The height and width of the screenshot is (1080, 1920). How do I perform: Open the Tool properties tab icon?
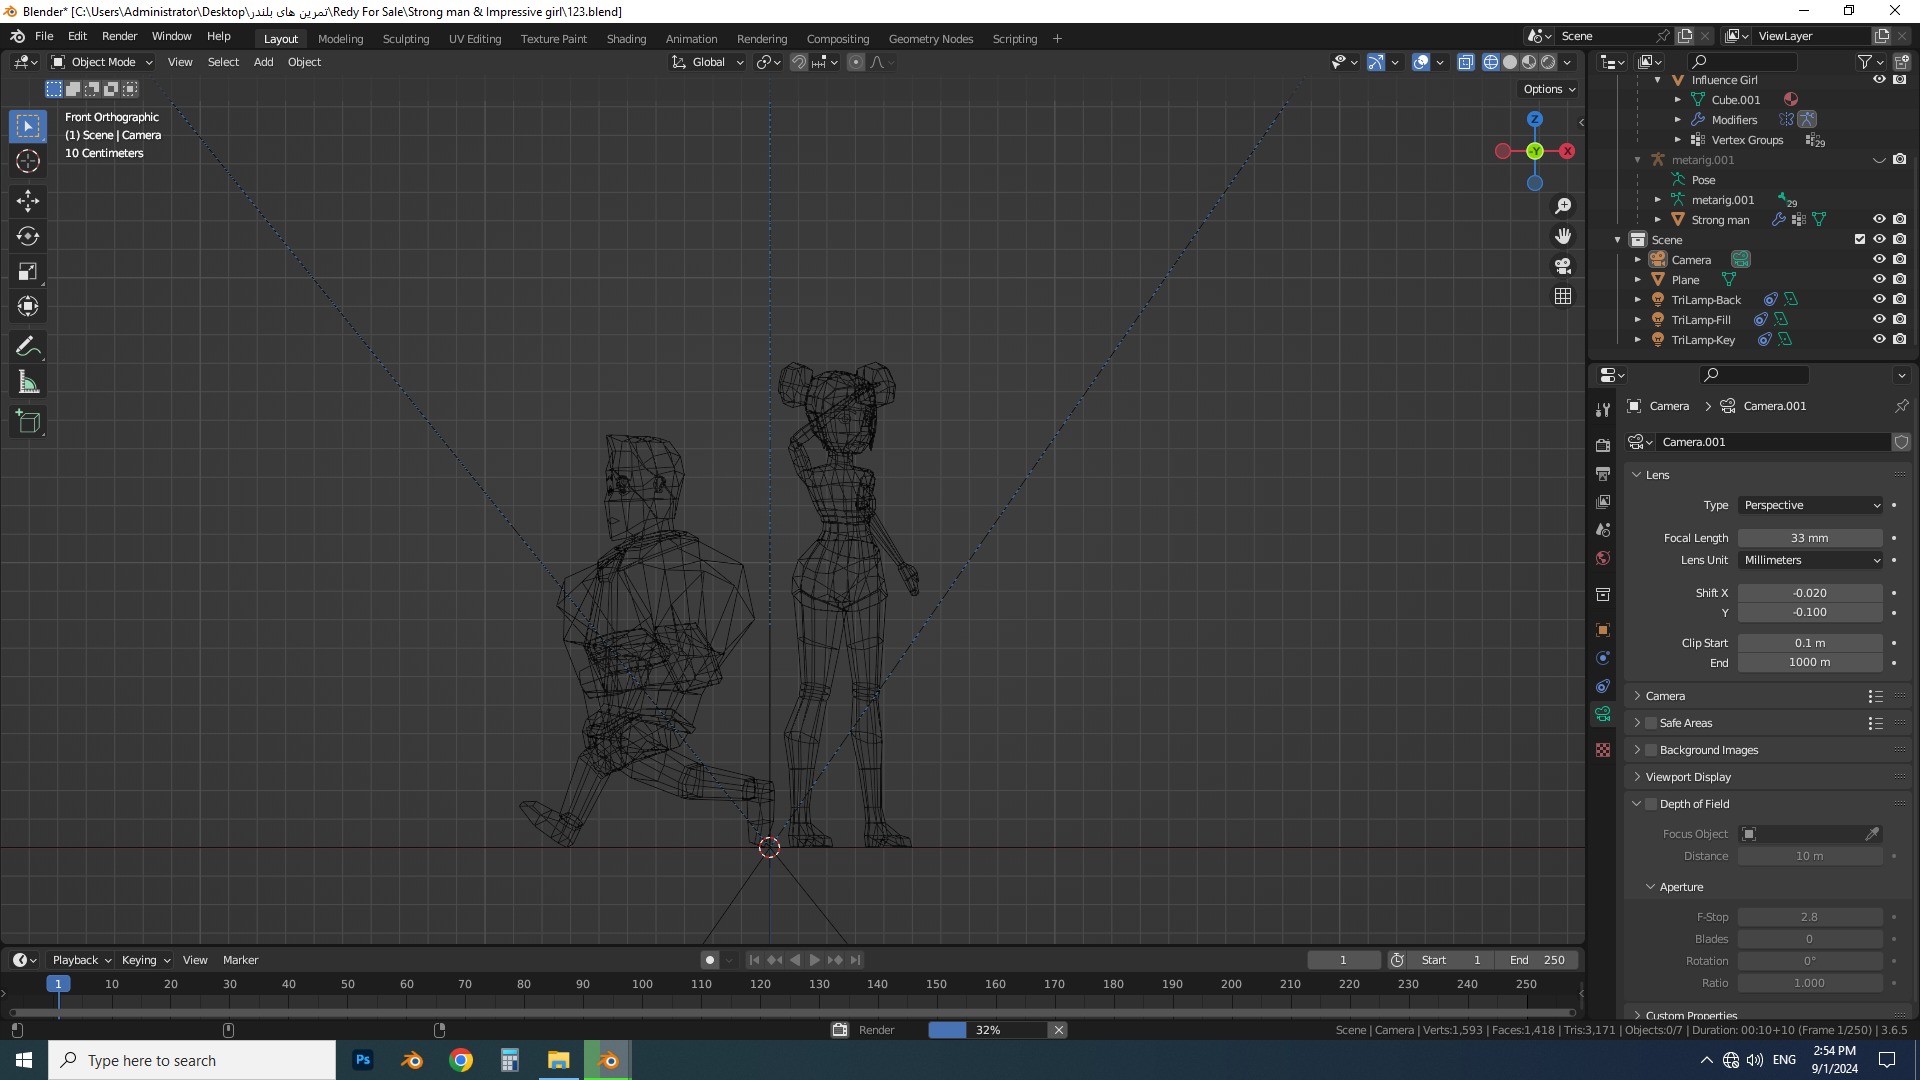pyautogui.click(x=1603, y=409)
